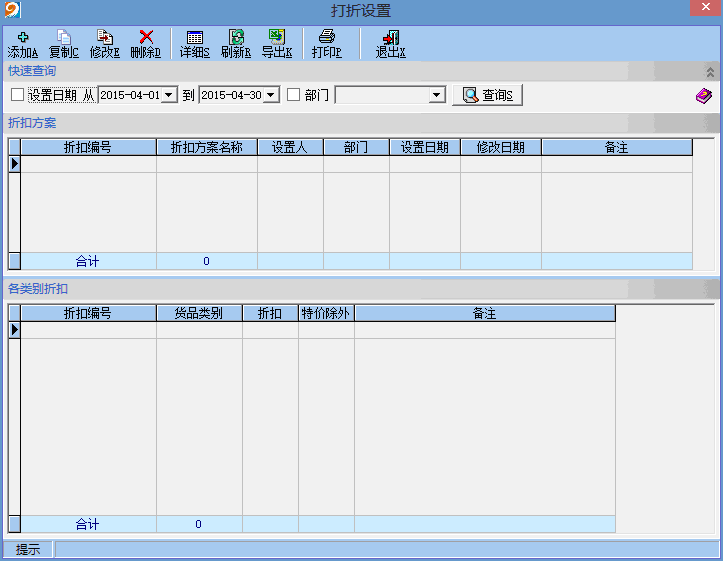Expand the department combo box list

point(436,95)
